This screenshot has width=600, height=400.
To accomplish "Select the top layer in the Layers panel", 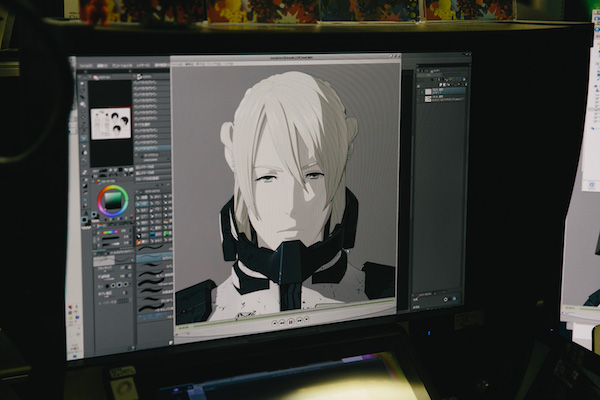I will [x=445, y=92].
